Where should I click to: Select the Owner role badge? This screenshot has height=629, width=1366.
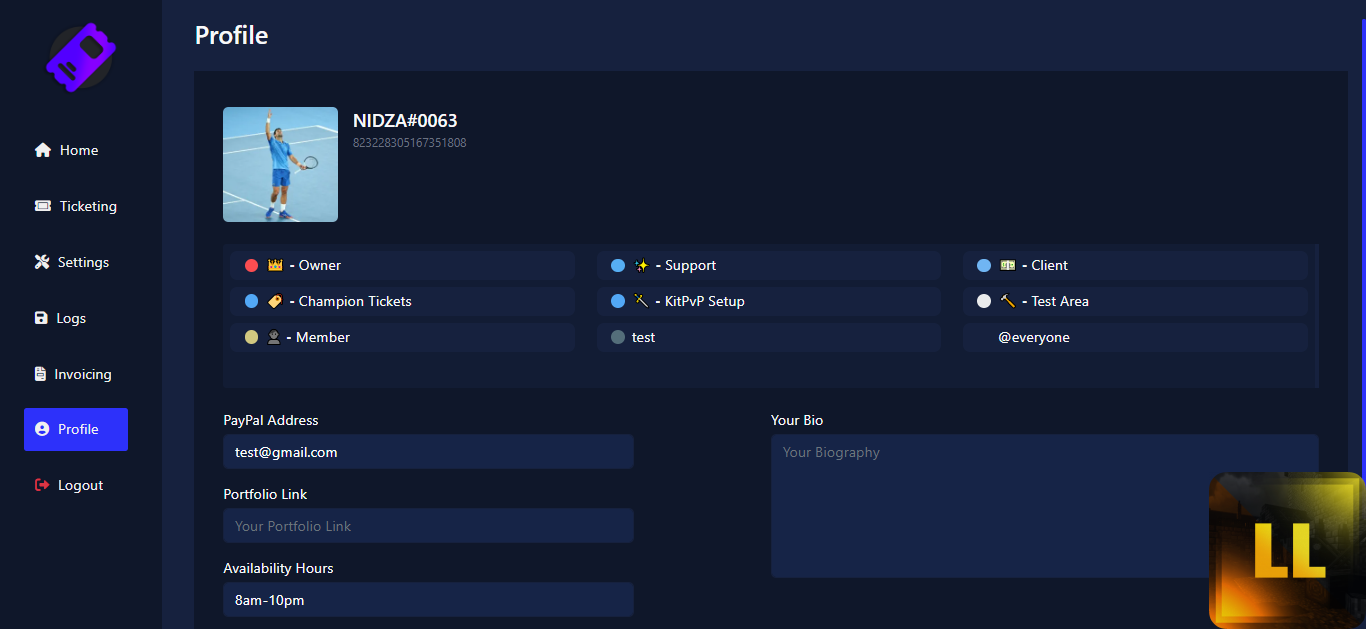402,265
